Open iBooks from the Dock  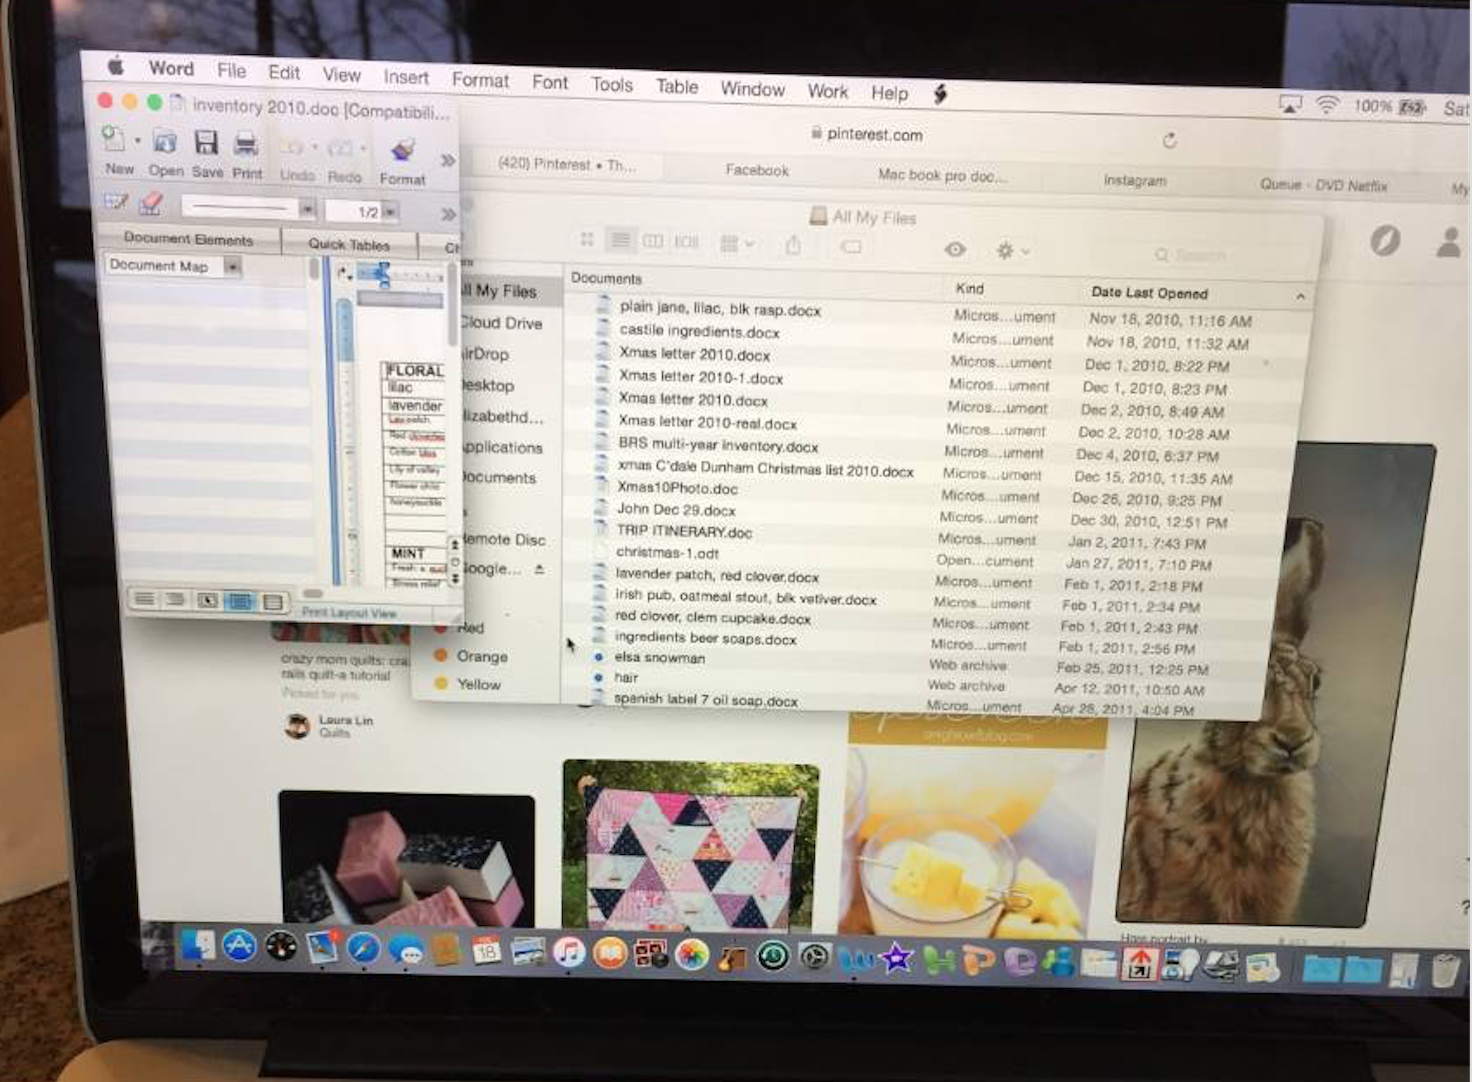[610, 953]
